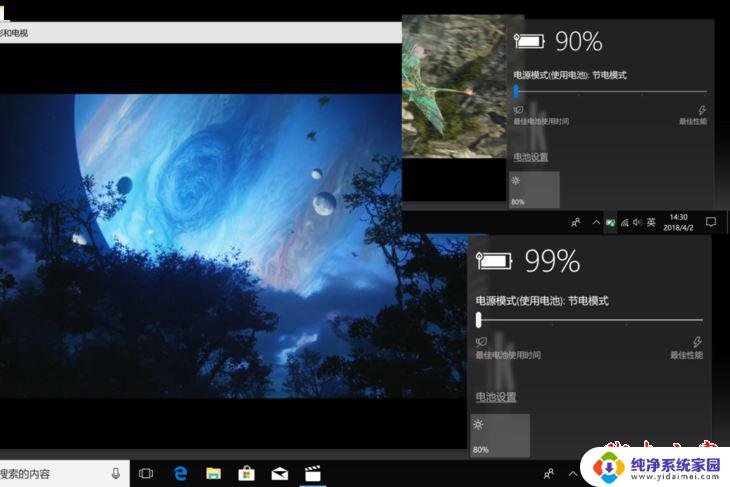The width and height of the screenshot is (730, 487).
Task: Click 最佳电池使用时间 label in 99% panel
Action: pyautogui.click(x=508, y=355)
